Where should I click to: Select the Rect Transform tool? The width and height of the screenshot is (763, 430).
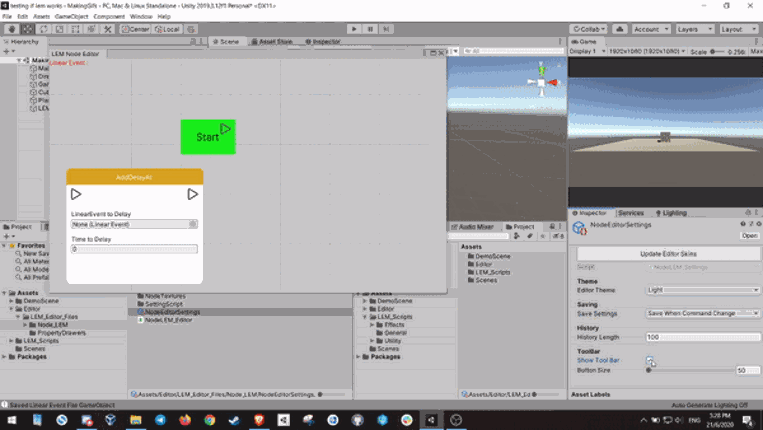click(75, 29)
